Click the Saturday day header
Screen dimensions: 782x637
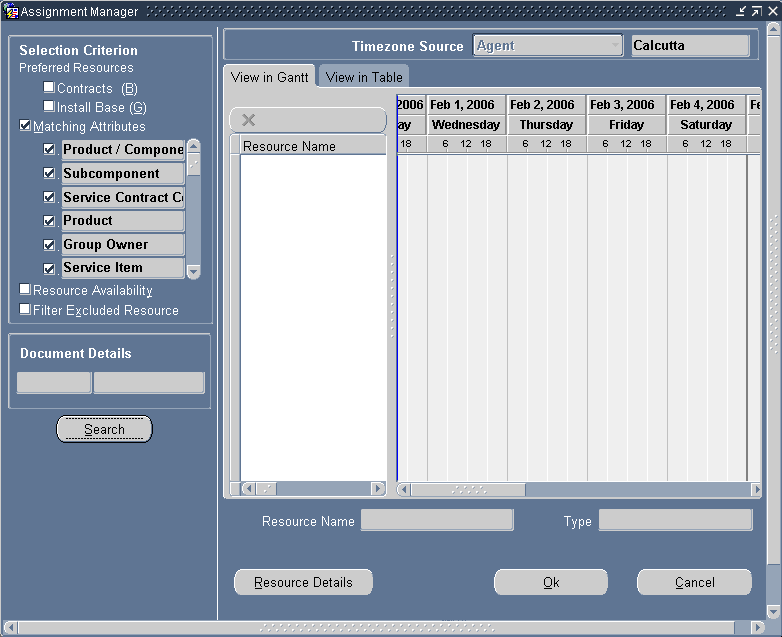pos(706,125)
